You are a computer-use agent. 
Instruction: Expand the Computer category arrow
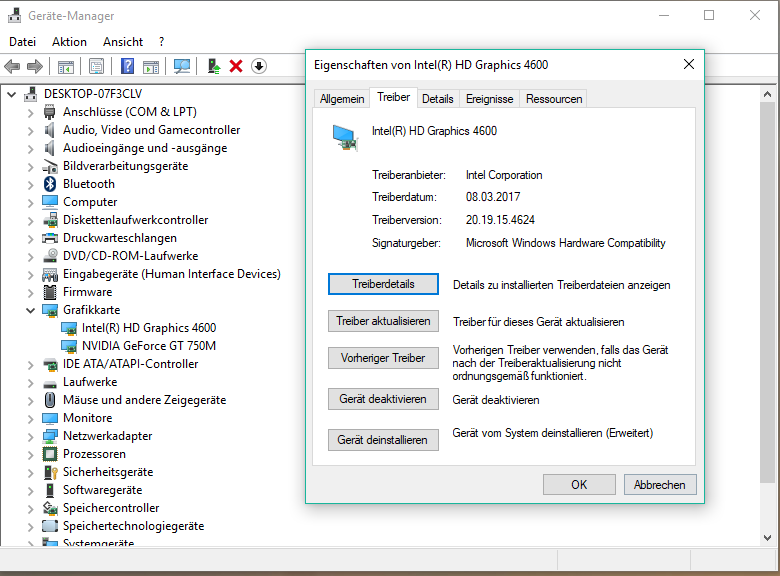coord(30,202)
